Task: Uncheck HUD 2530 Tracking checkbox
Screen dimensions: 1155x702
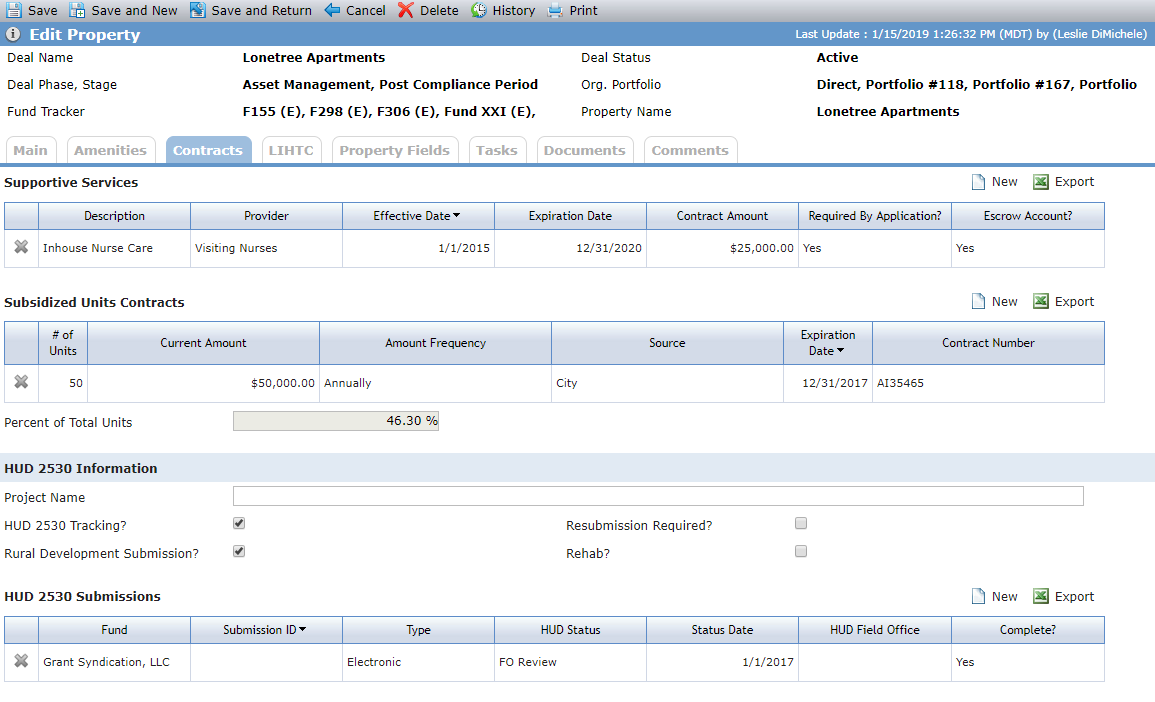Action: (x=239, y=524)
